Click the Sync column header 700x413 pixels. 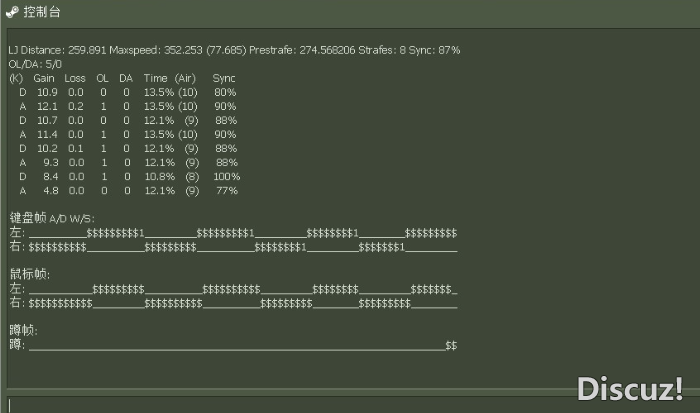224,78
